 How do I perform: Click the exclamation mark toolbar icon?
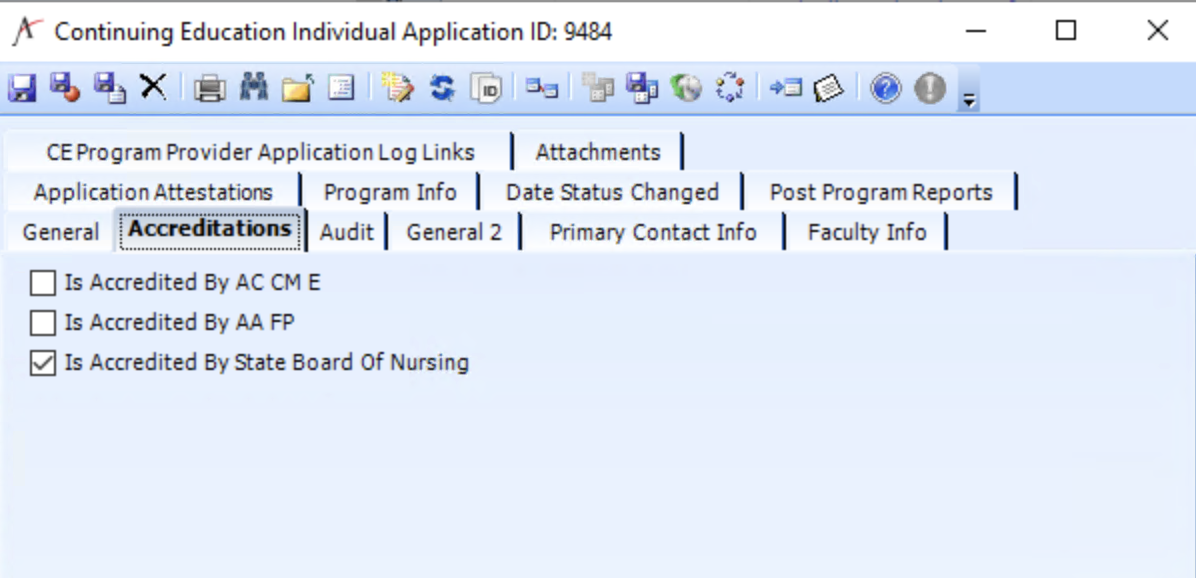pos(929,87)
